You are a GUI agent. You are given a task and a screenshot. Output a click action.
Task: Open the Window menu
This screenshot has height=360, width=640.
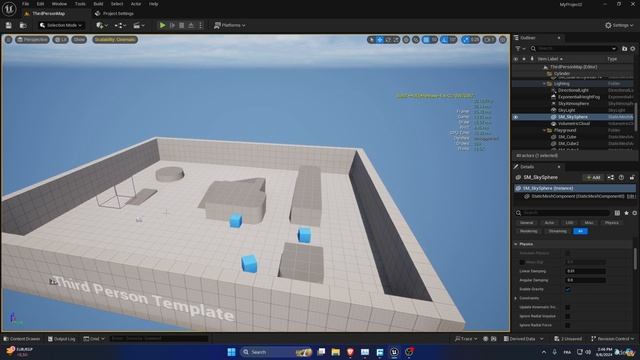[59, 4]
